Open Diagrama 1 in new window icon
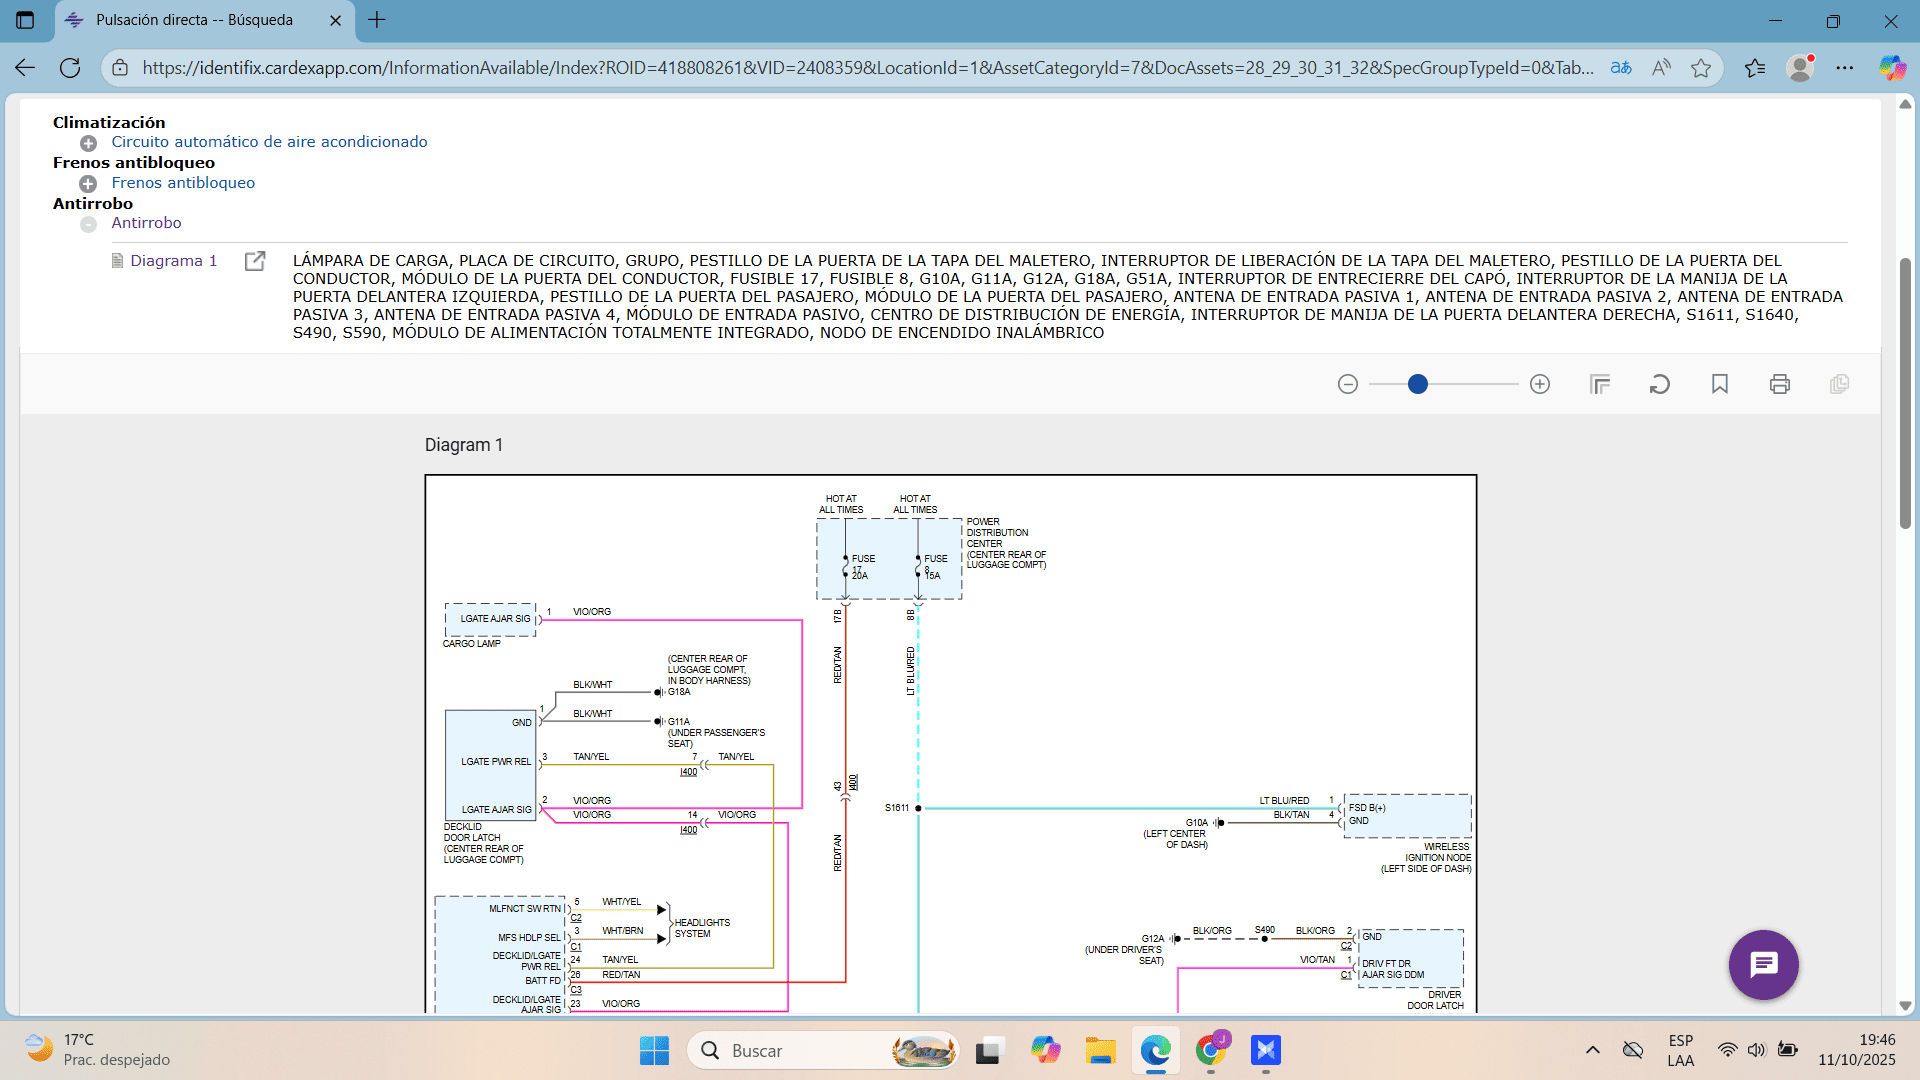The width and height of the screenshot is (1920, 1080). click(x=255, y=260)
